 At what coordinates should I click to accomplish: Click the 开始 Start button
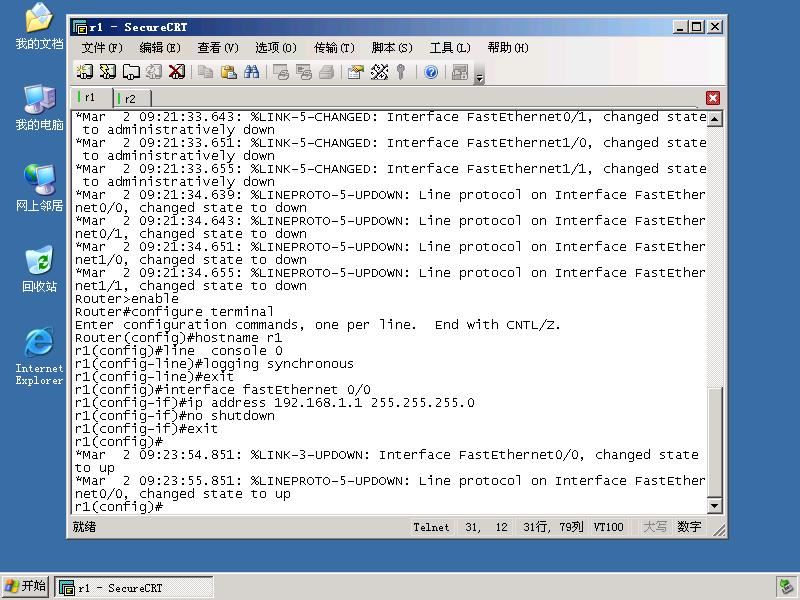[x=26, y=587]
